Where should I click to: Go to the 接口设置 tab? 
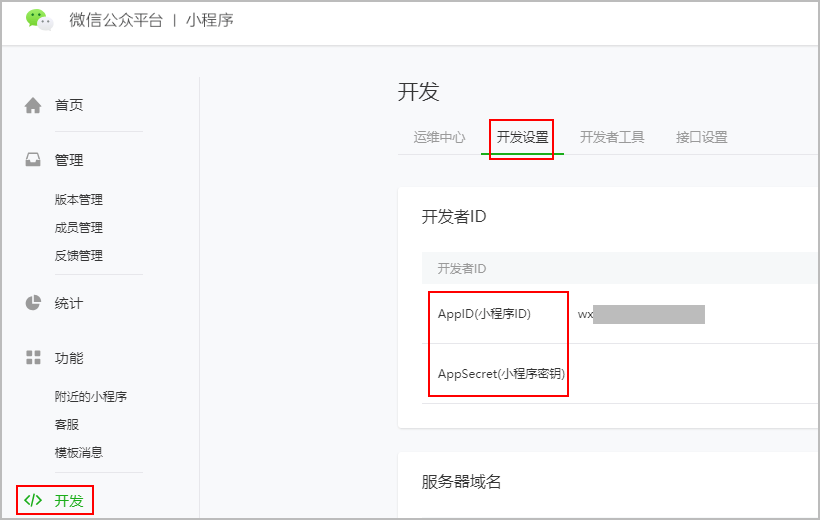pos(701,138)
